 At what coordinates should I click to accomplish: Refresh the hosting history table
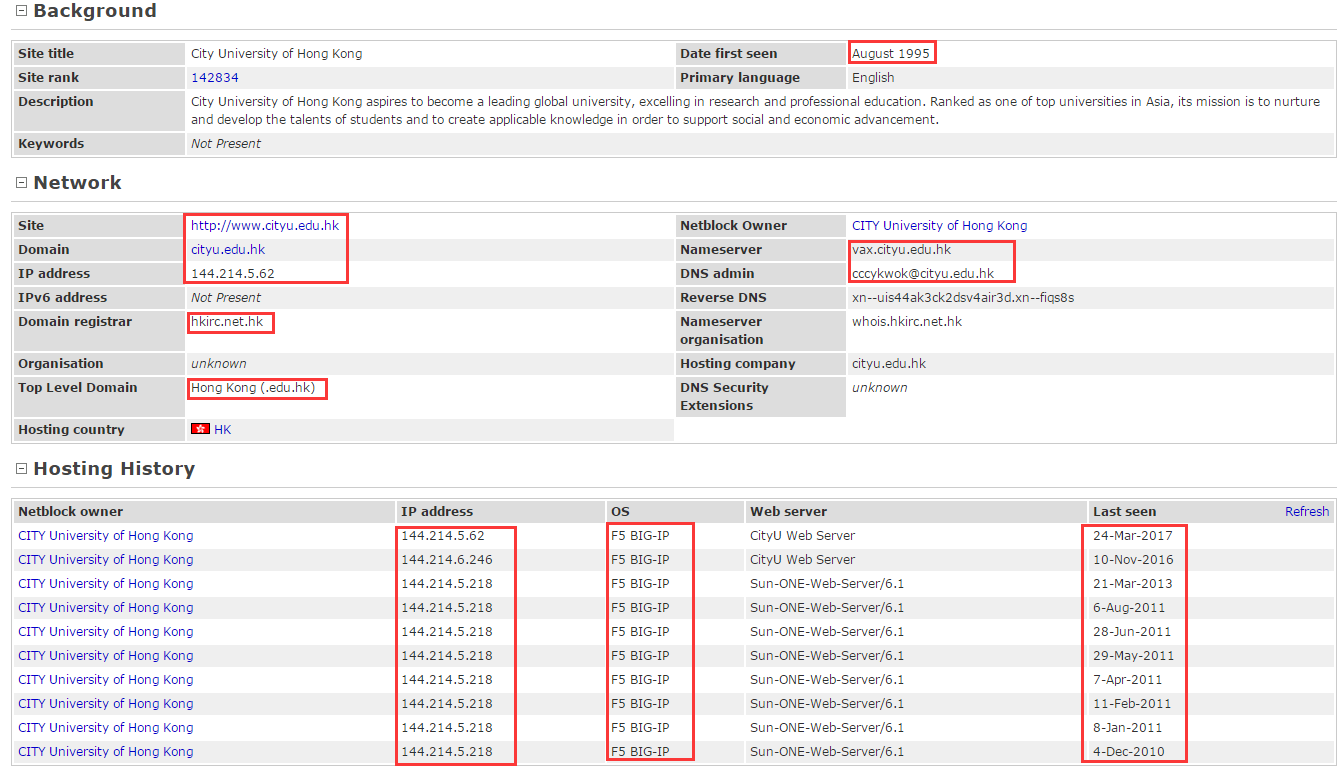[1307, 512]
